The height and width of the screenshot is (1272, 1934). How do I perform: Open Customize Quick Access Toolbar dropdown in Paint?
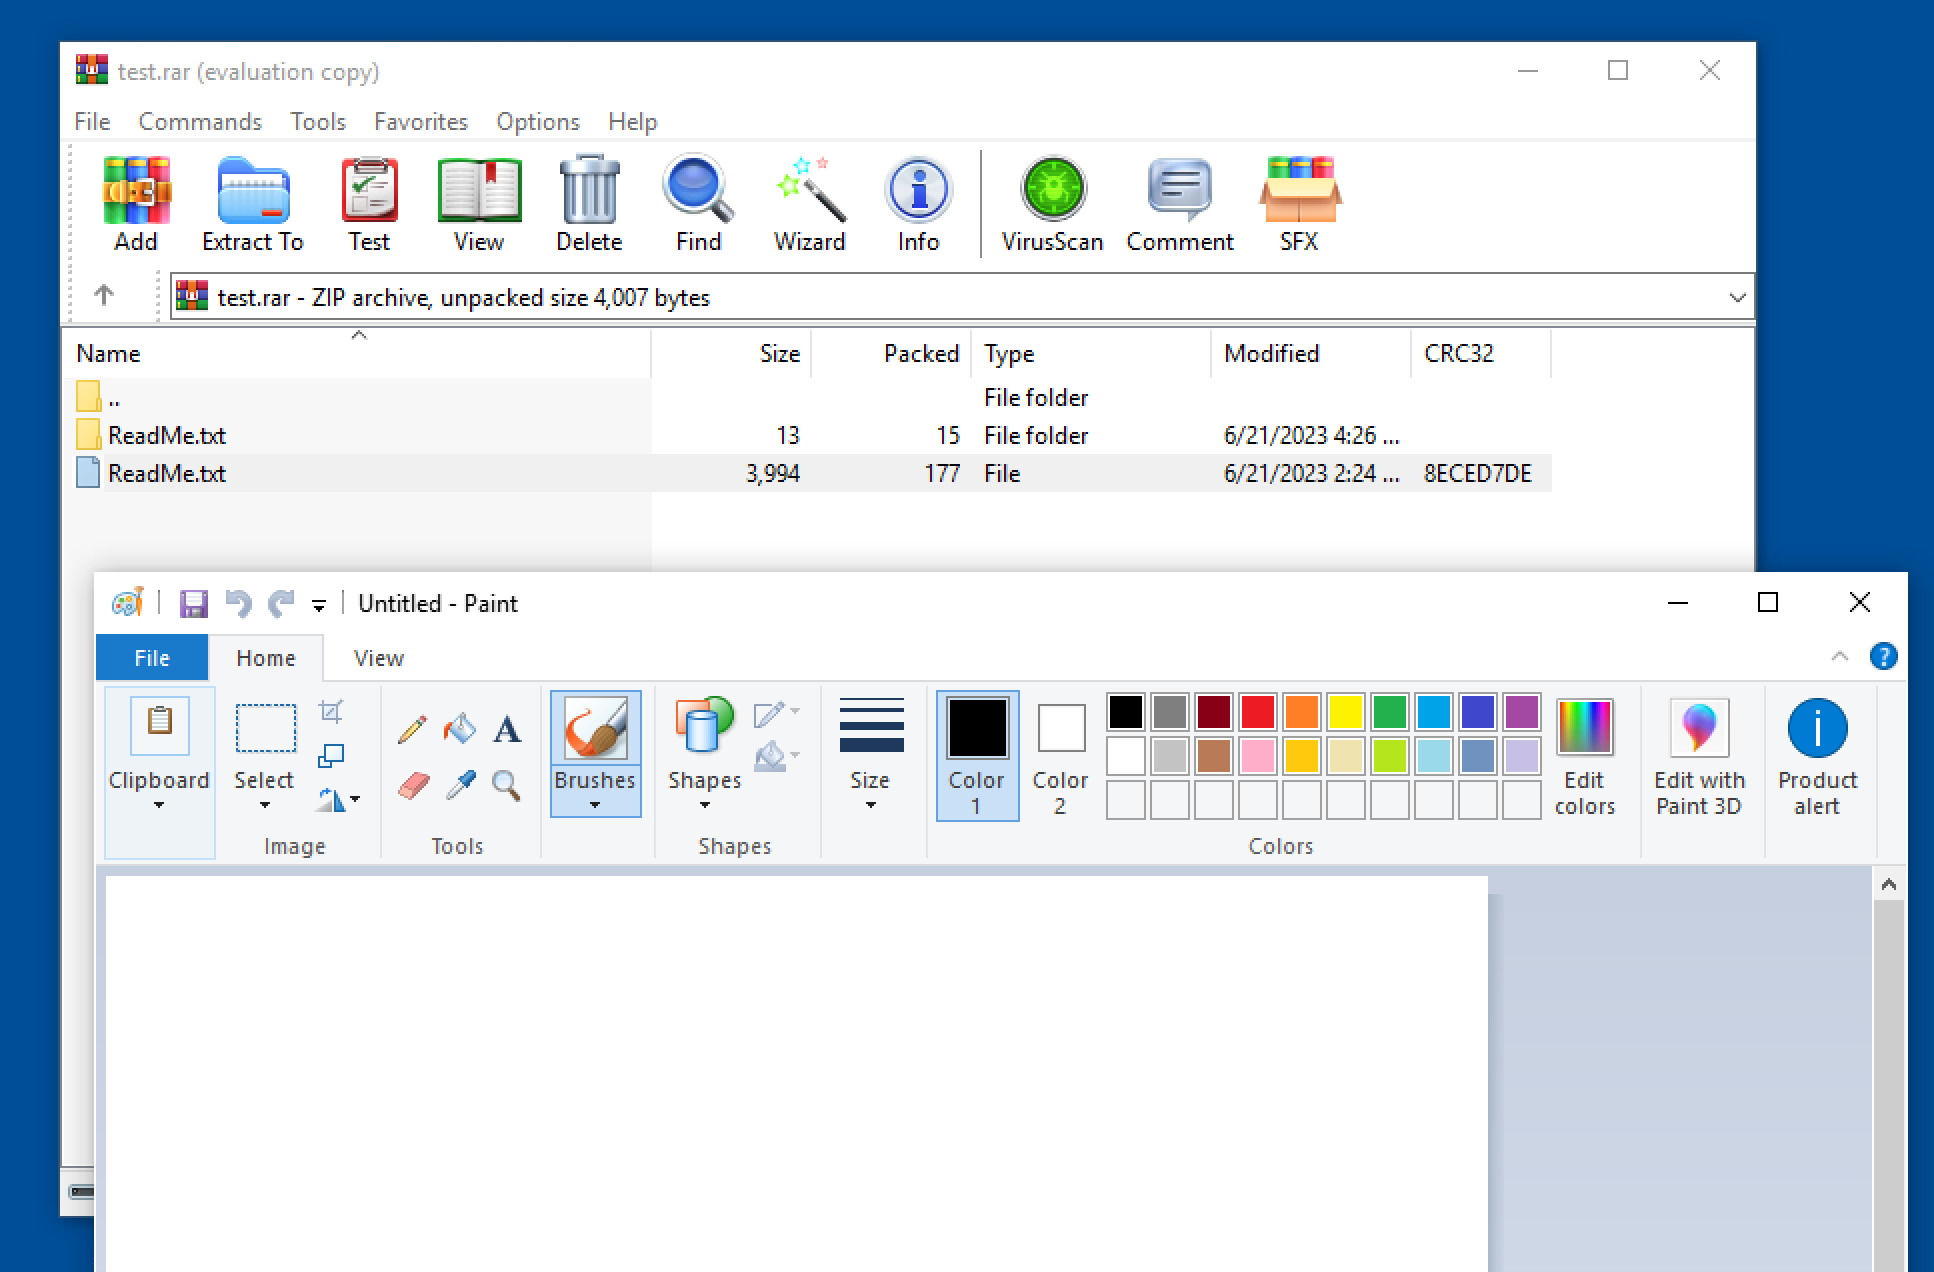coord(319,605)
